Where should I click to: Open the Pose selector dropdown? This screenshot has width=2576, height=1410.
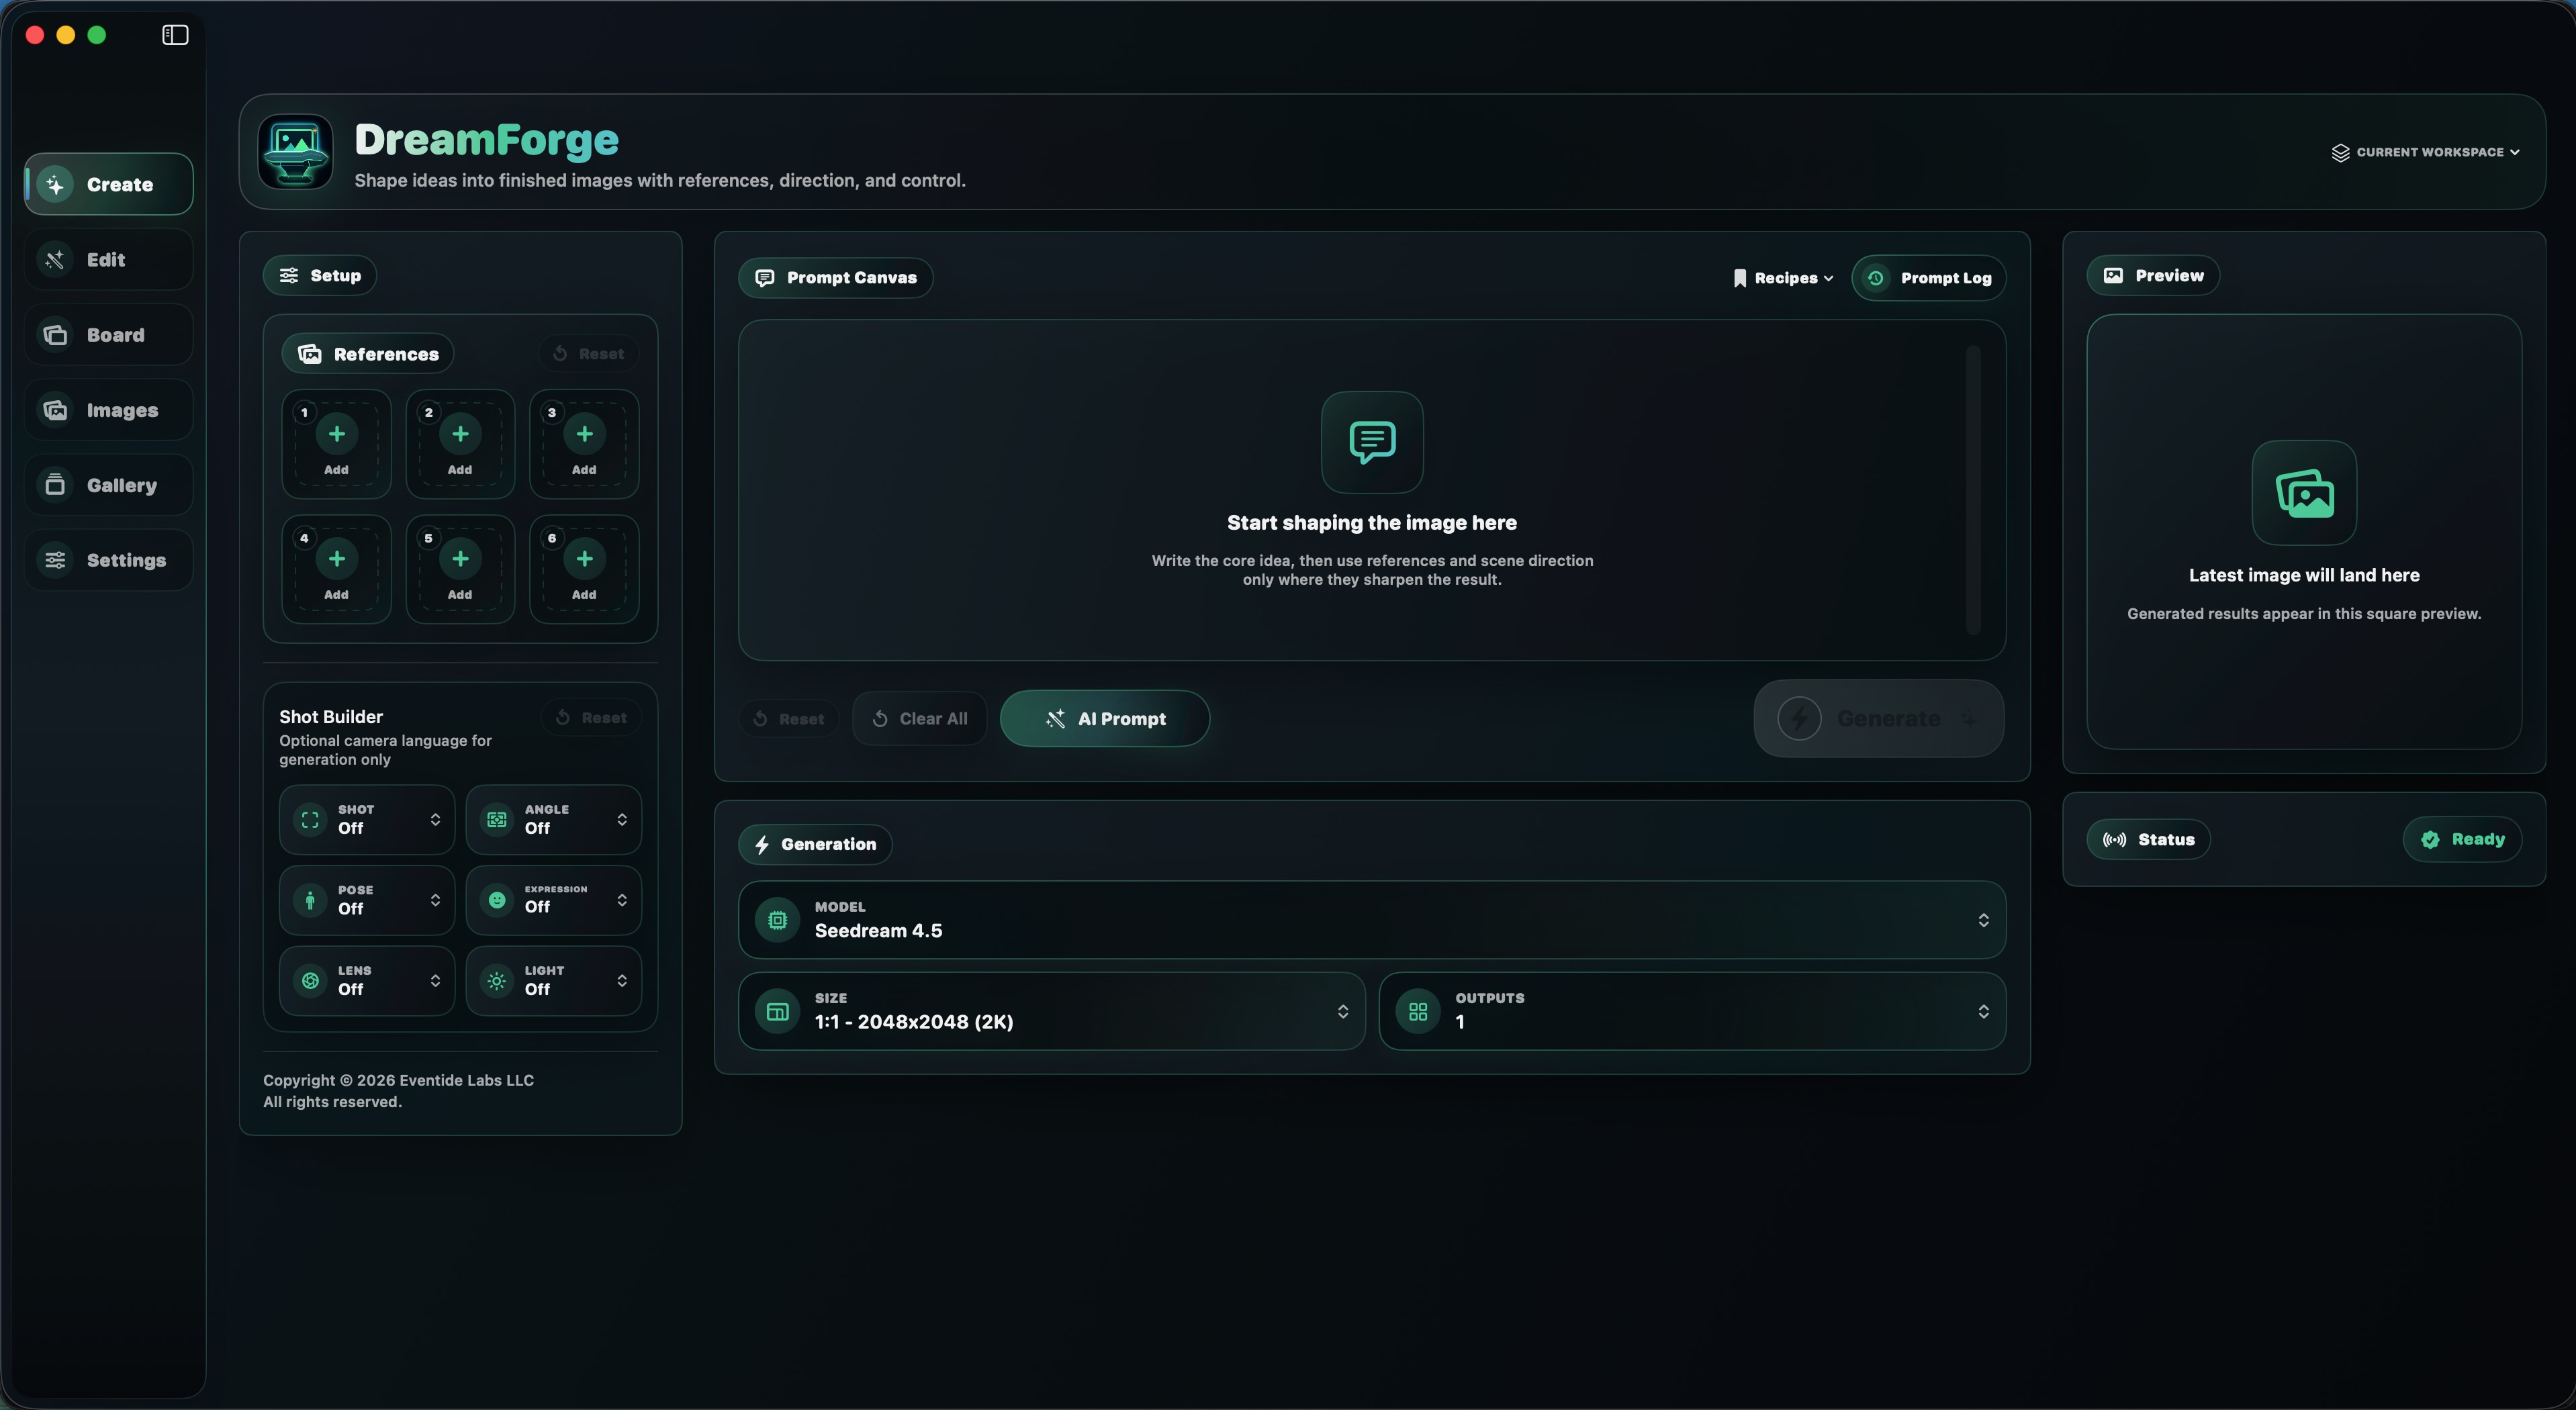click(x=367, y=900)
